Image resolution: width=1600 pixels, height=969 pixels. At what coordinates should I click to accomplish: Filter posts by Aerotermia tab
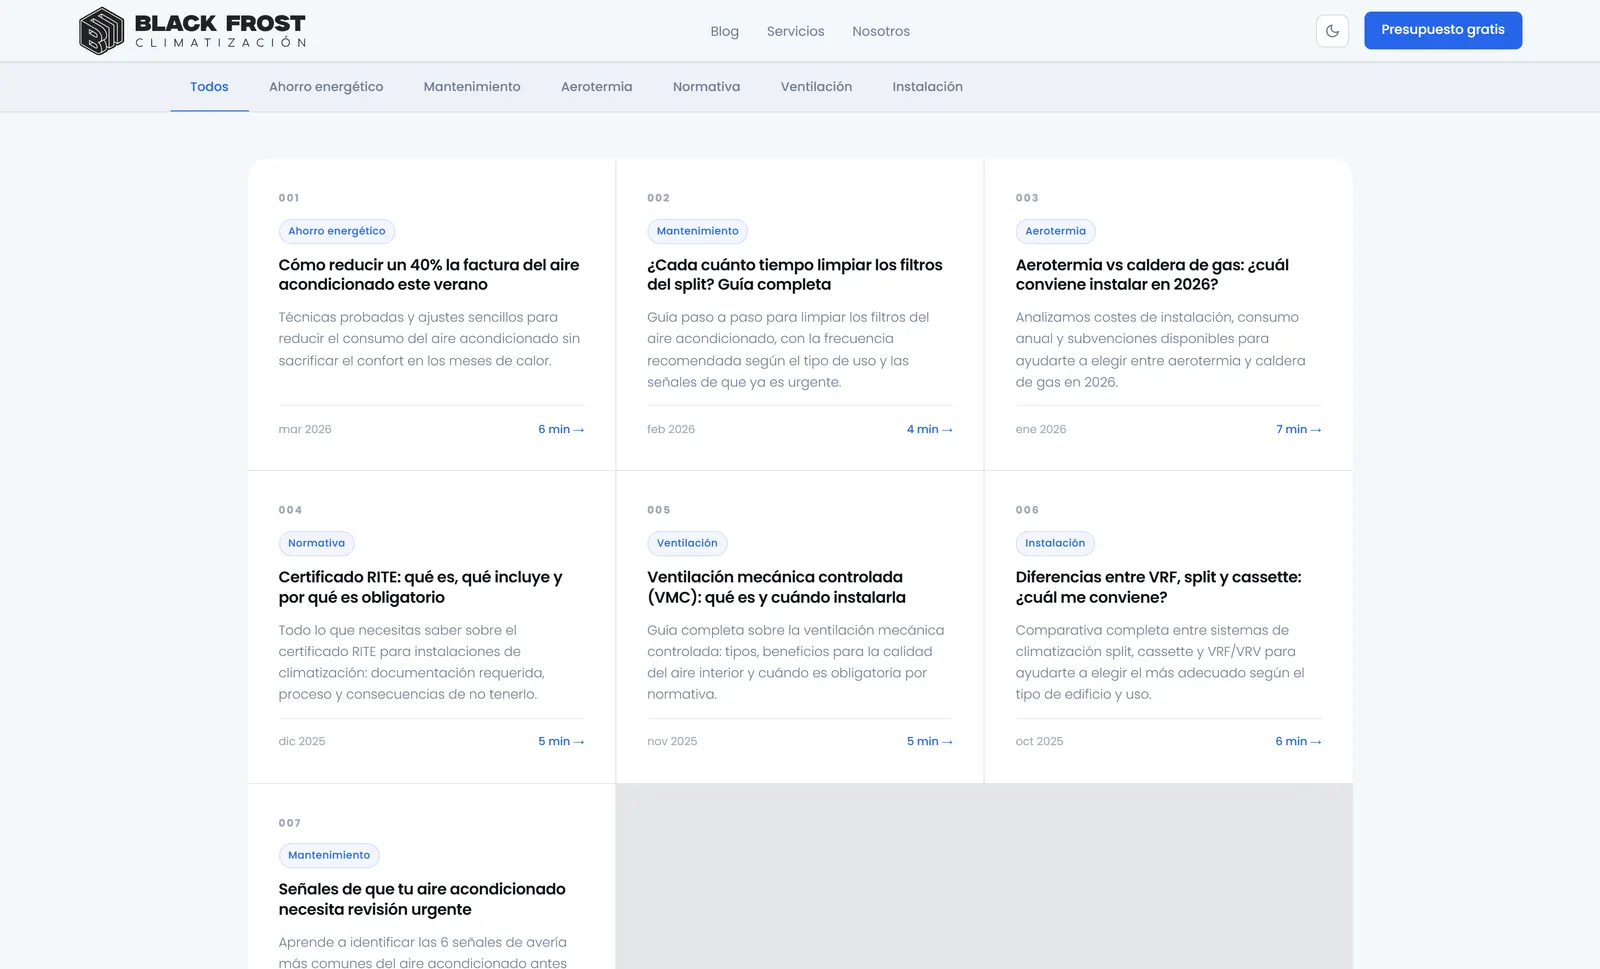(597, 87)
